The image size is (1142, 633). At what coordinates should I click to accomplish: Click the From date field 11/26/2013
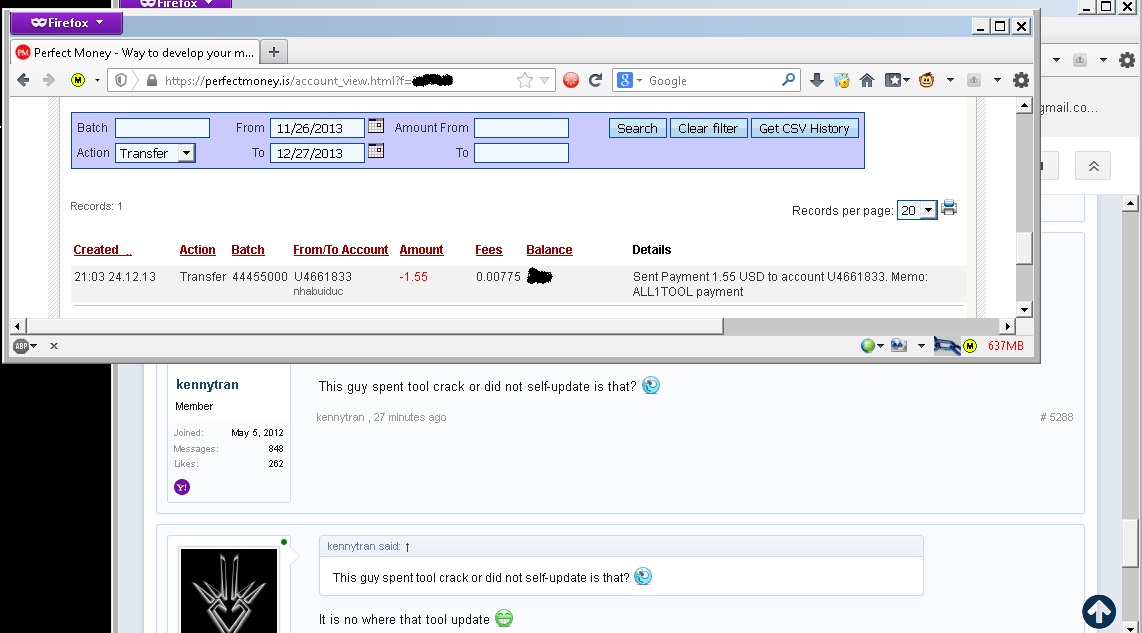[x=317, y=128]
